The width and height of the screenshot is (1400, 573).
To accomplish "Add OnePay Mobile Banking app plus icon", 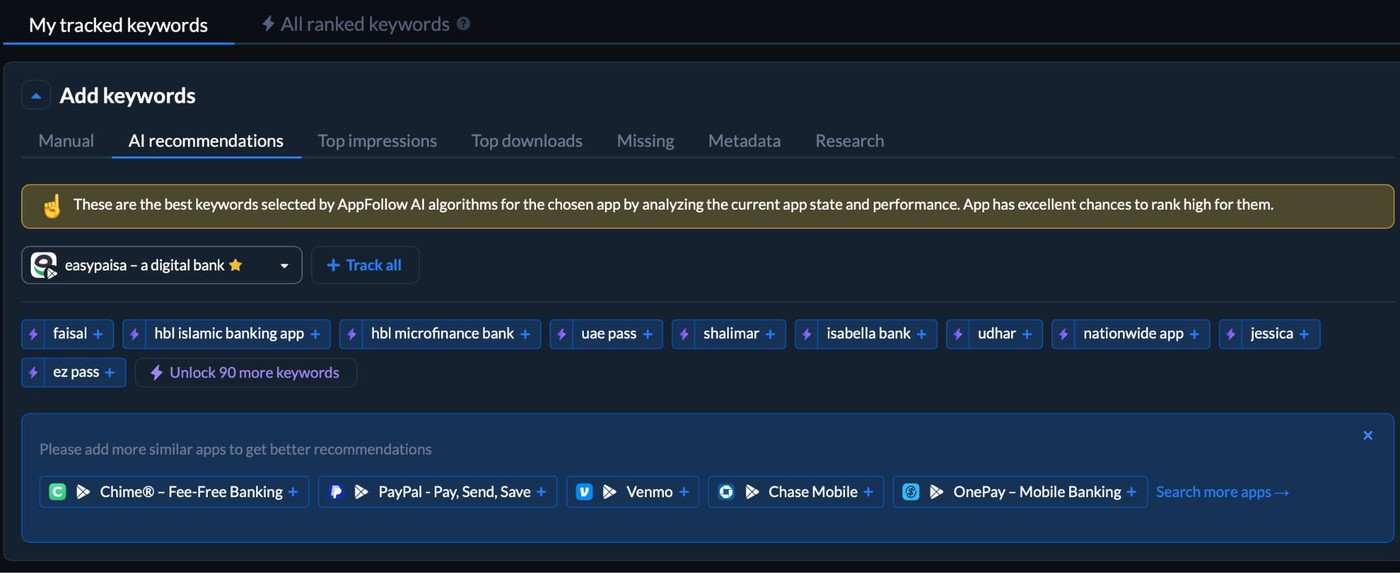I will (x=1131, y=492).
